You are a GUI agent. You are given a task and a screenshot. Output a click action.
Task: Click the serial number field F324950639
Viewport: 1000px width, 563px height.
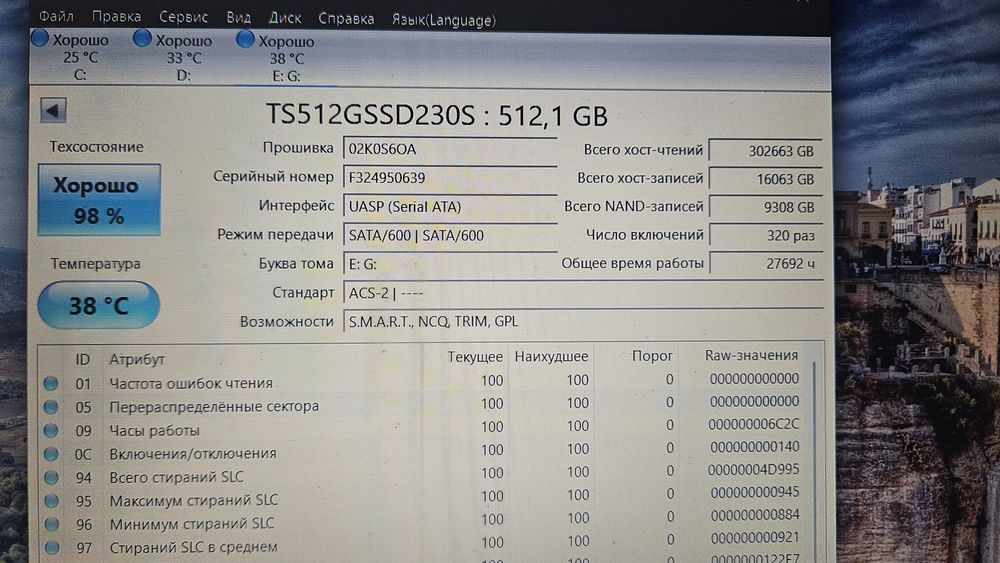[450, 177]
